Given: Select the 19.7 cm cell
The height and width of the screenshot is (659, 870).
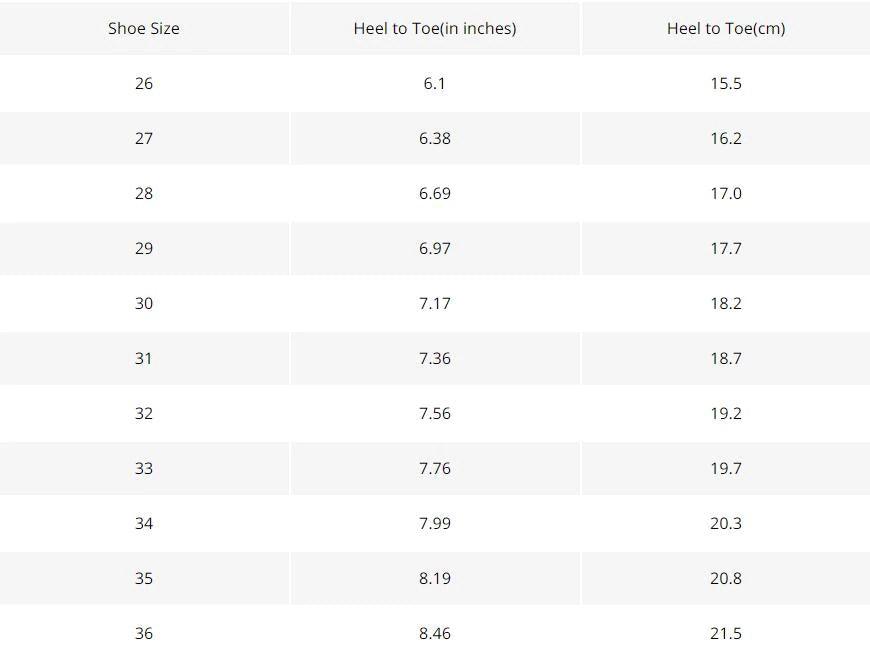Looking at the screenshot, I should click(726, 468).
